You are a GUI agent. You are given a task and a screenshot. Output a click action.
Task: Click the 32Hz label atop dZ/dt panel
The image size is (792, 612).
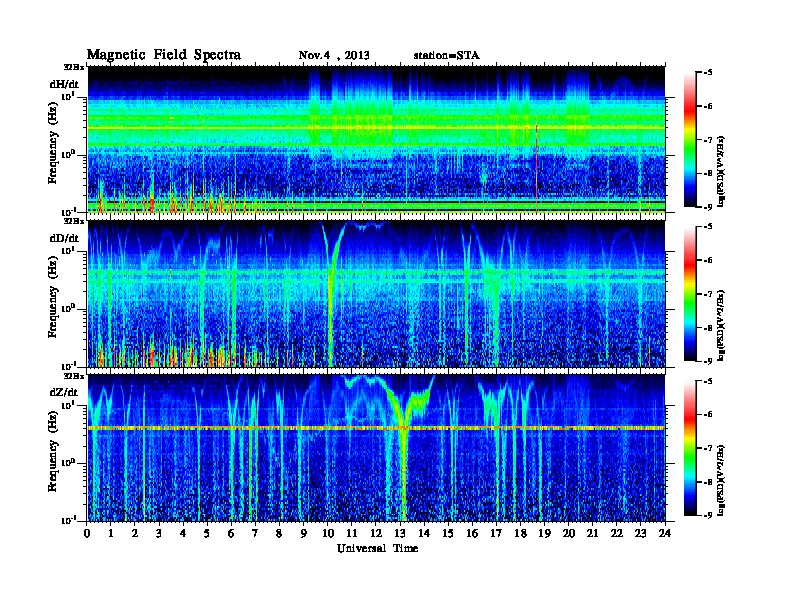[74, 376]
